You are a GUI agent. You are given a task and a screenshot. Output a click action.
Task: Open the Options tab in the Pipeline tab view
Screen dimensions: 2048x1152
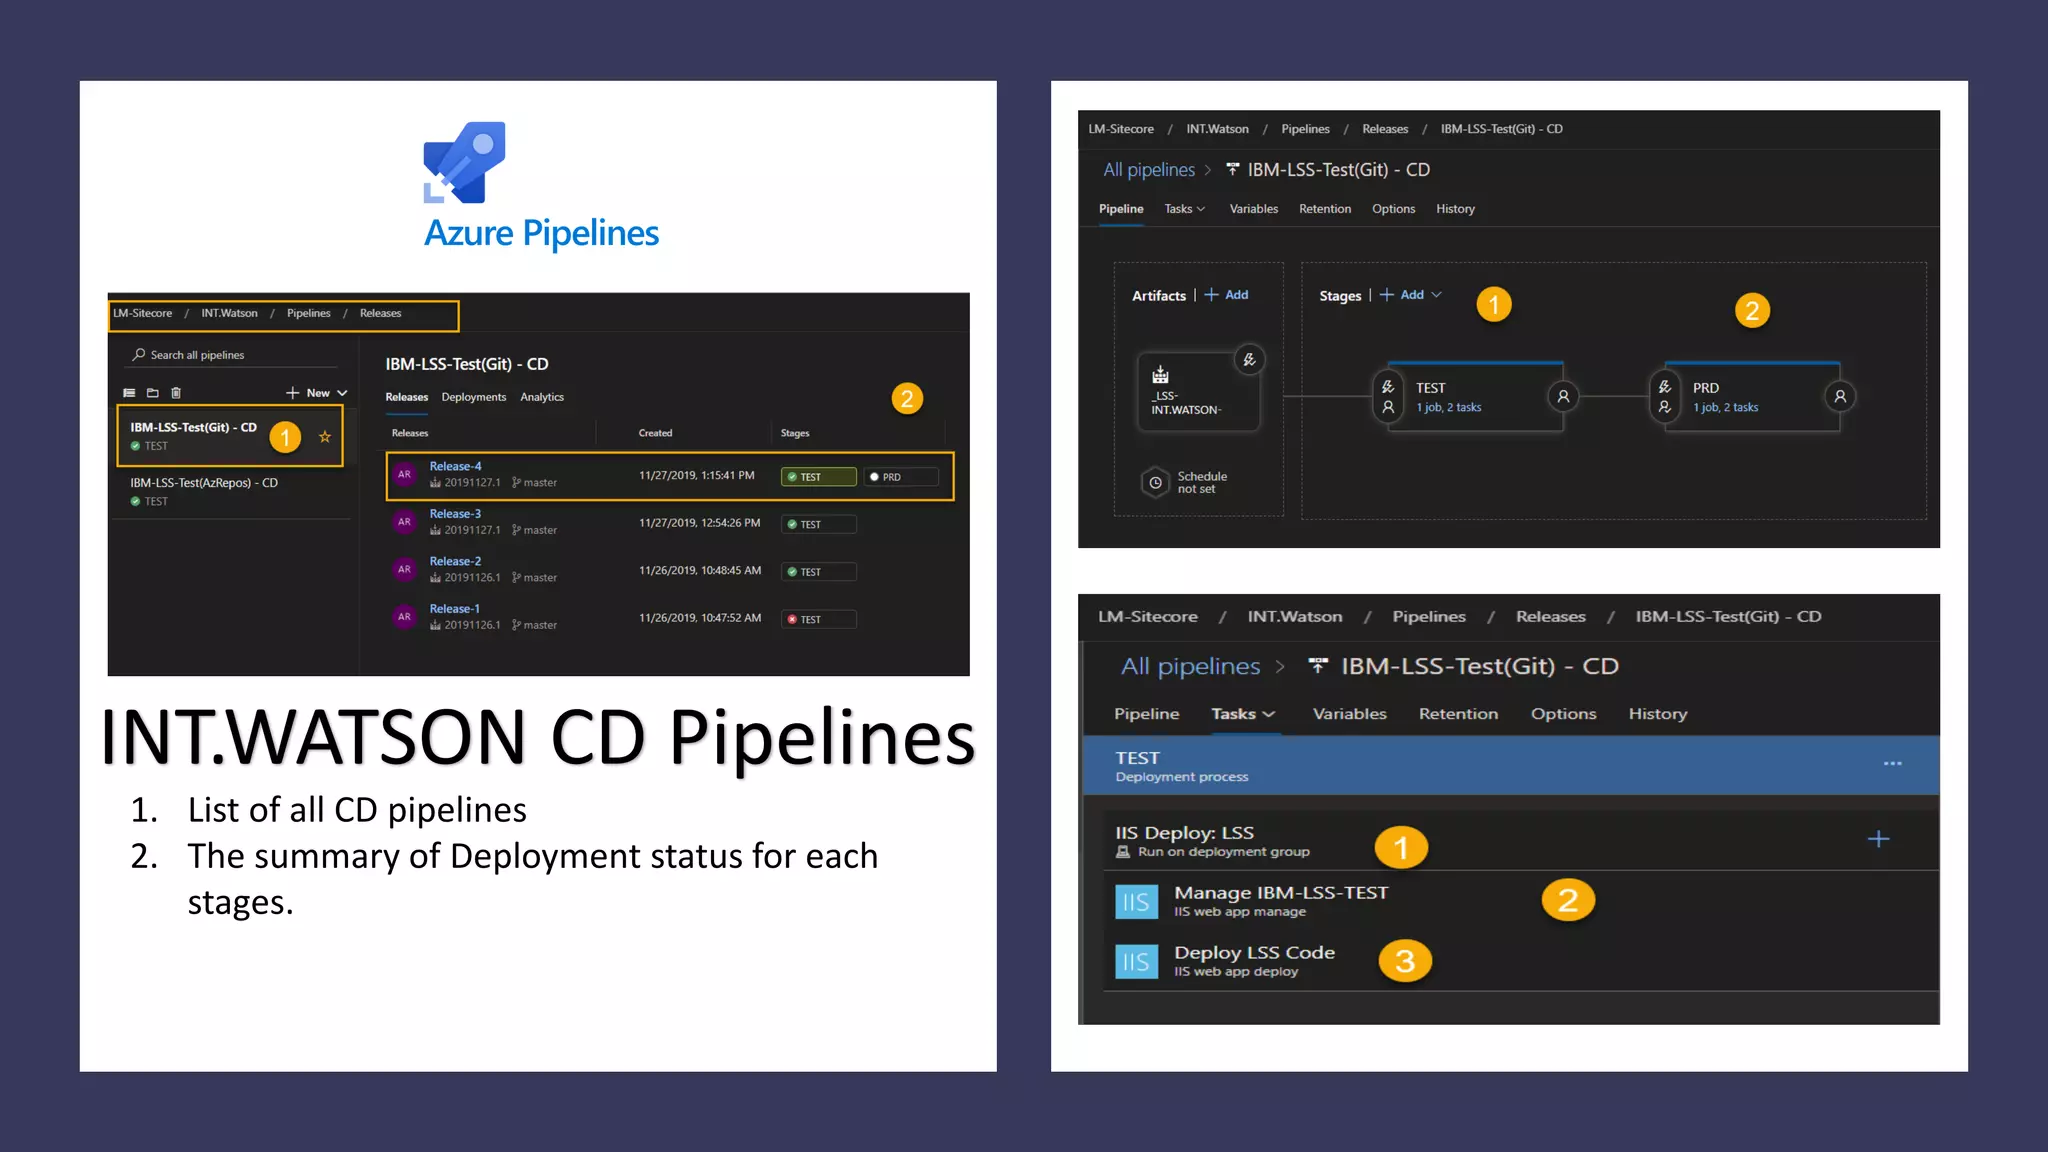[1393, 209]
